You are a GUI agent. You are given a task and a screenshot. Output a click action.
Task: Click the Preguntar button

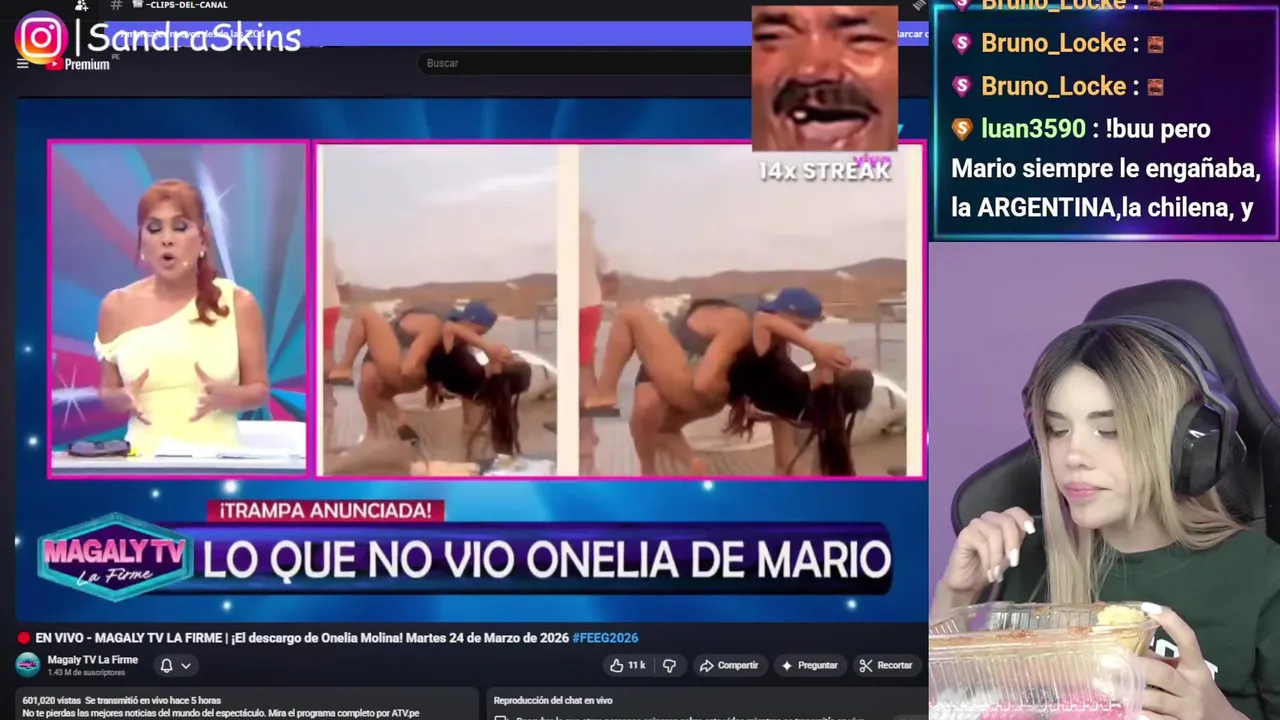(x=809, y=665)
